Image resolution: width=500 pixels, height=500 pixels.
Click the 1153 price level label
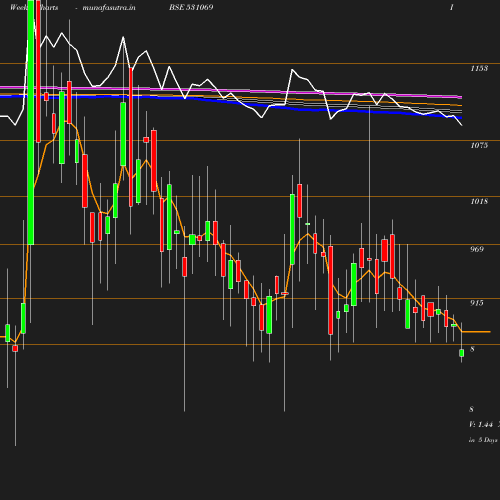pos(479,68)
